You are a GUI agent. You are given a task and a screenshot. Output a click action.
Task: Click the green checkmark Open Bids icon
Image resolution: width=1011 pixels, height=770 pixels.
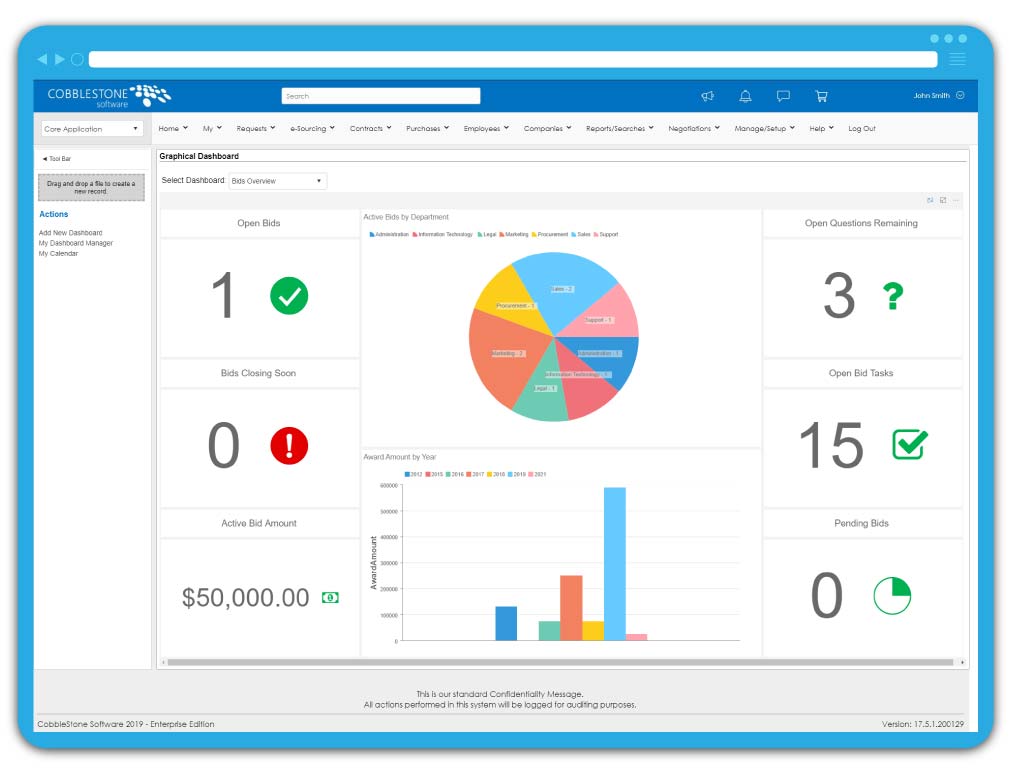click(x=289, y=296)
